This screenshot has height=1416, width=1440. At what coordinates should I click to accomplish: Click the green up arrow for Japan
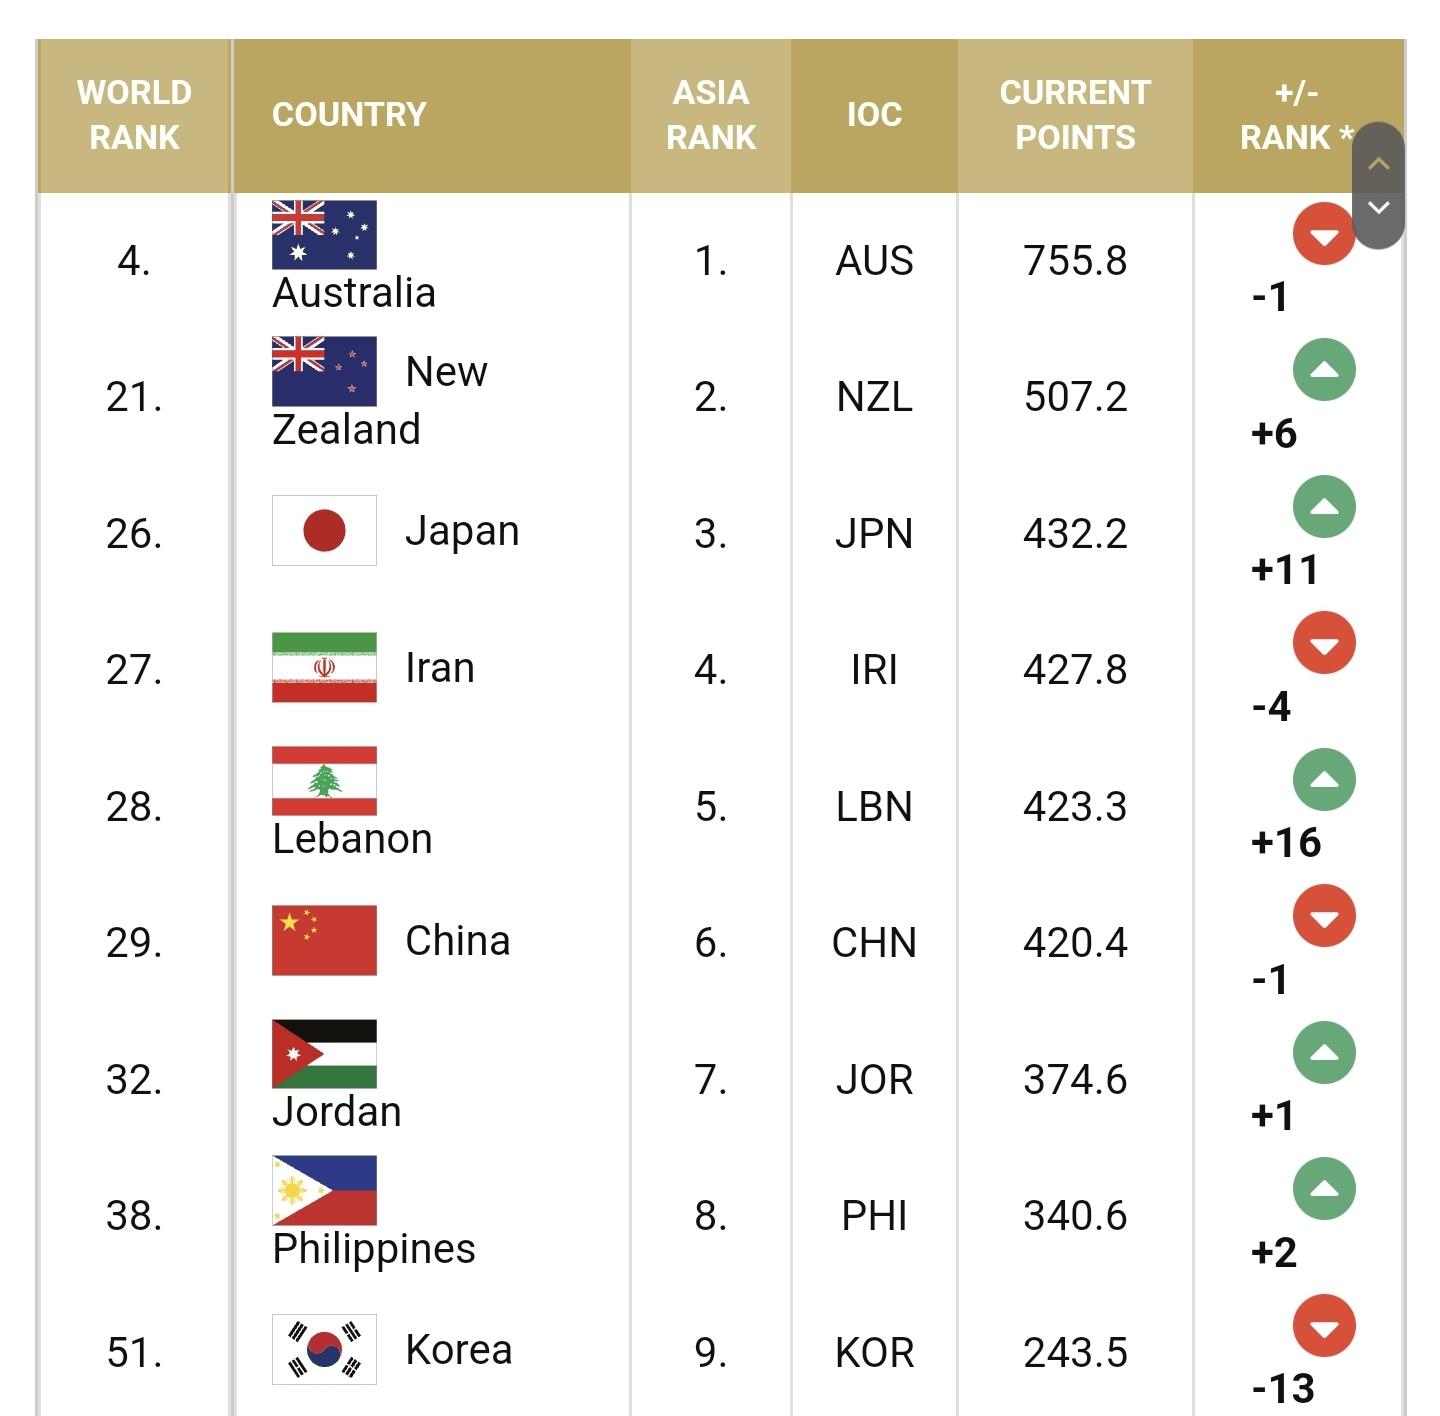point(1324,506)
